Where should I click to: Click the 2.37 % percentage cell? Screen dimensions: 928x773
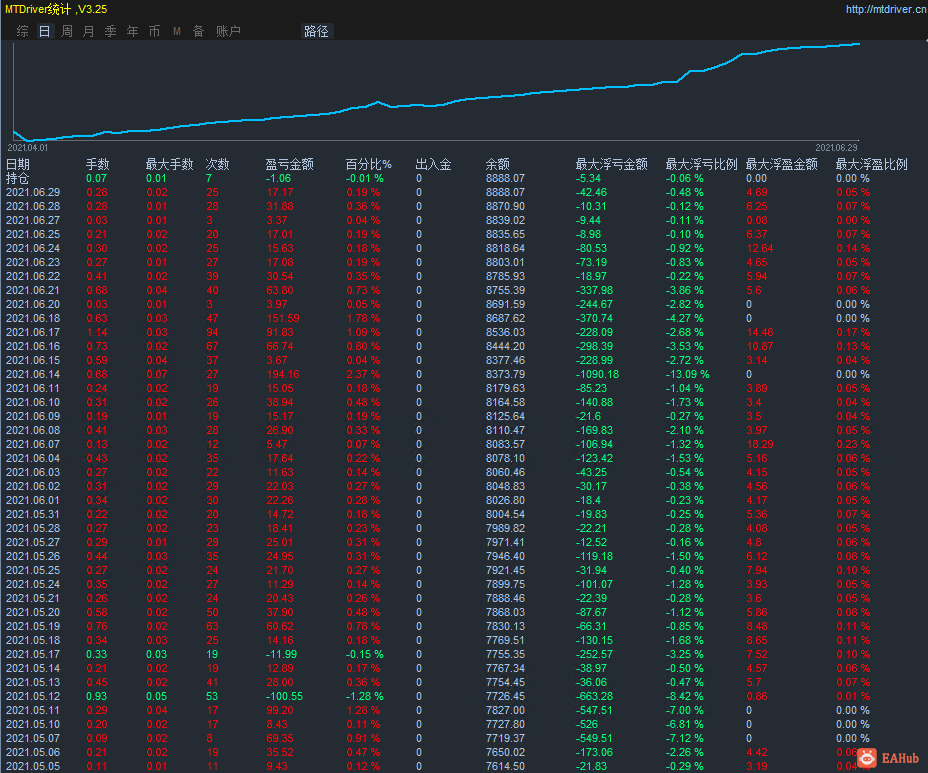tap(363, 374)
